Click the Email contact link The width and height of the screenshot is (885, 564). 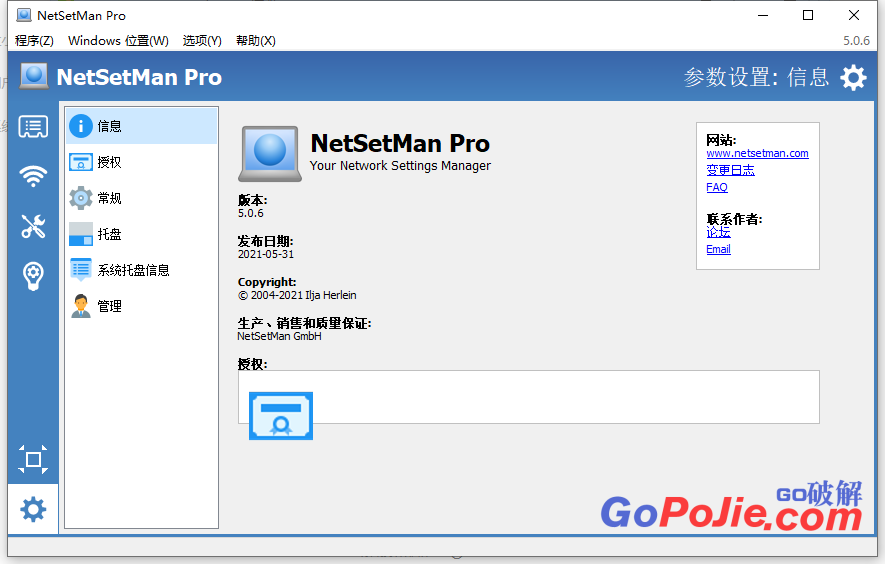(718, 250)
